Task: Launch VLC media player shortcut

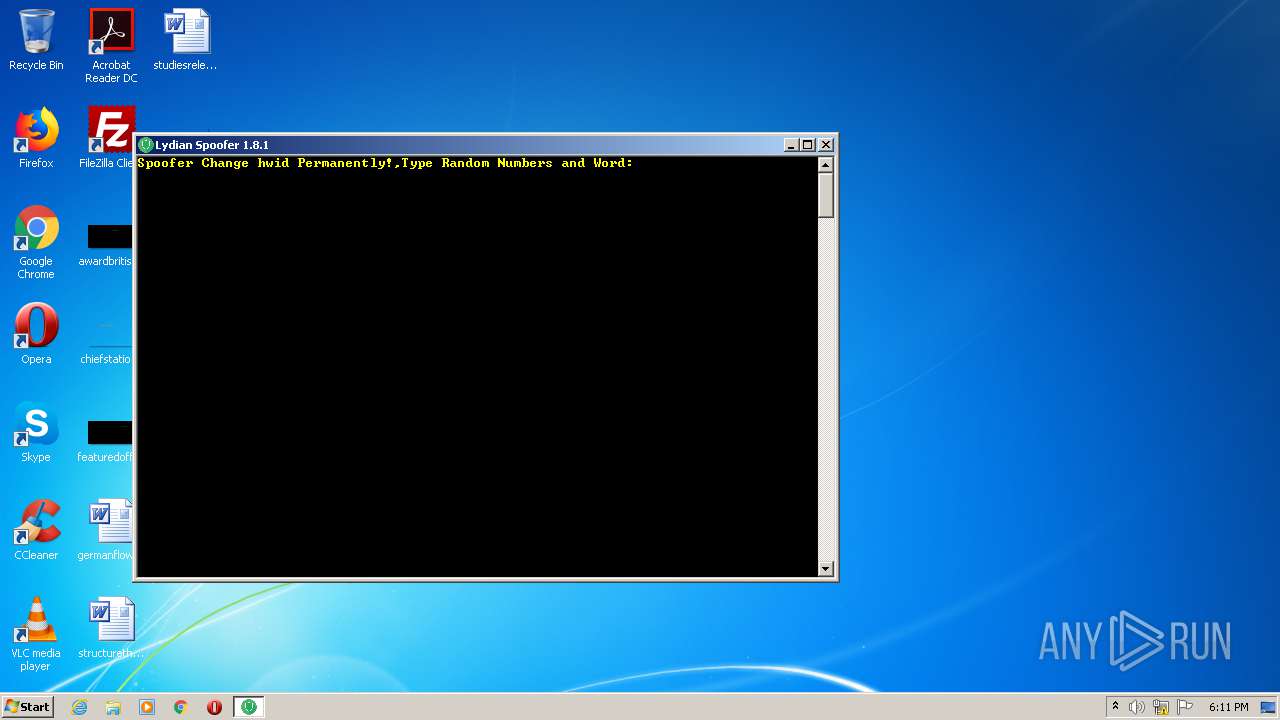Action: click(x=36, y=634)
